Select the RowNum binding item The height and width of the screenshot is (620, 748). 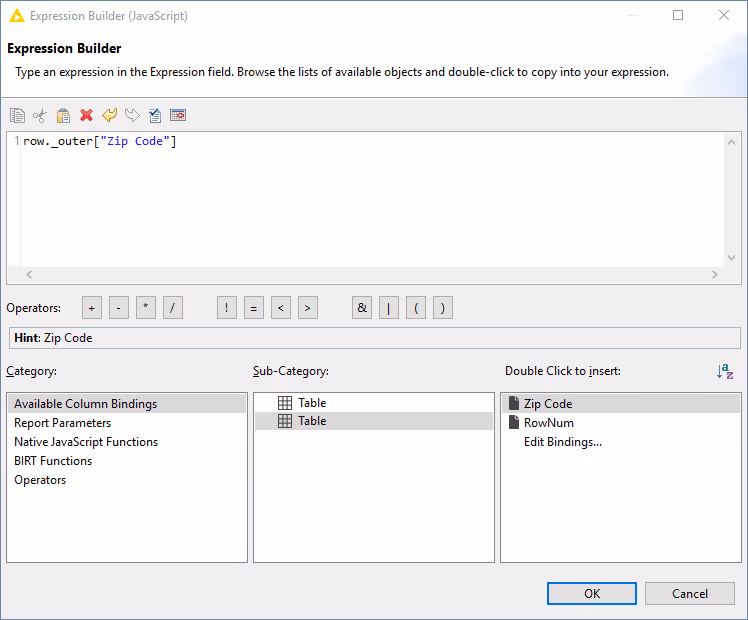548,423
